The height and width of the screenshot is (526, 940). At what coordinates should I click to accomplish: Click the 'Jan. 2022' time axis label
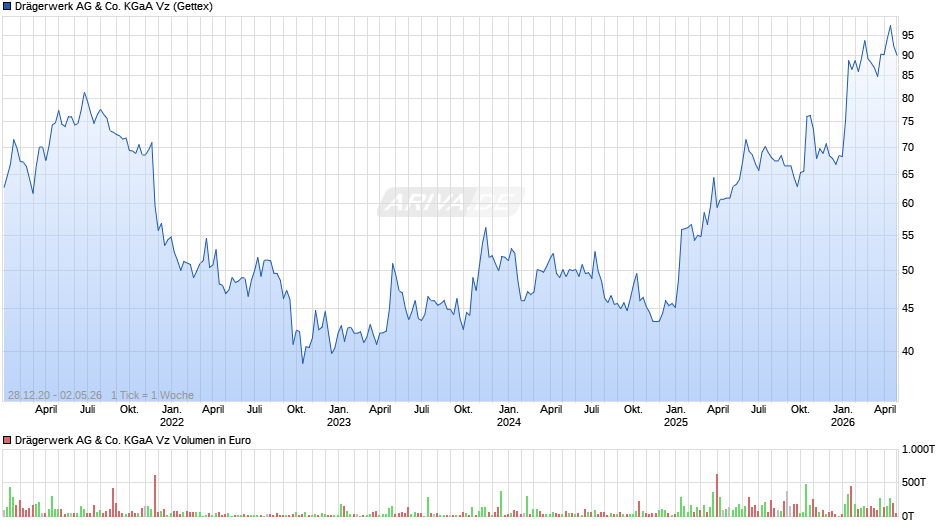[171, 416]
